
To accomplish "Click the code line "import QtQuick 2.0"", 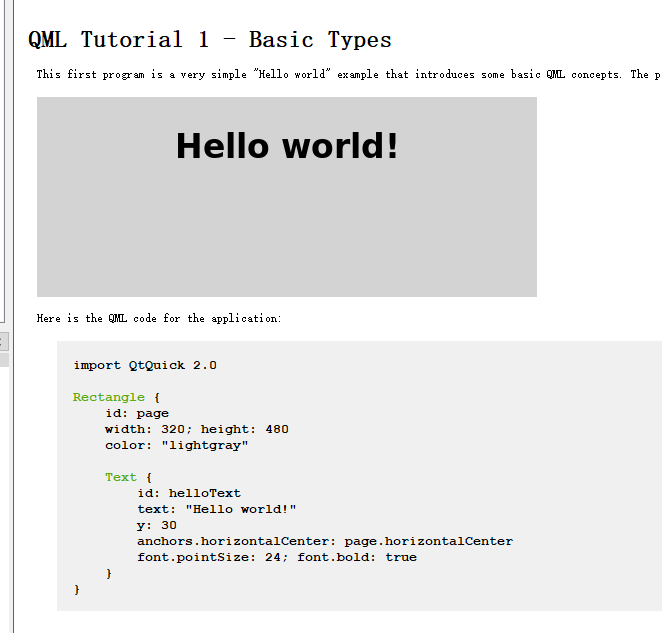I will pos(145,365).
